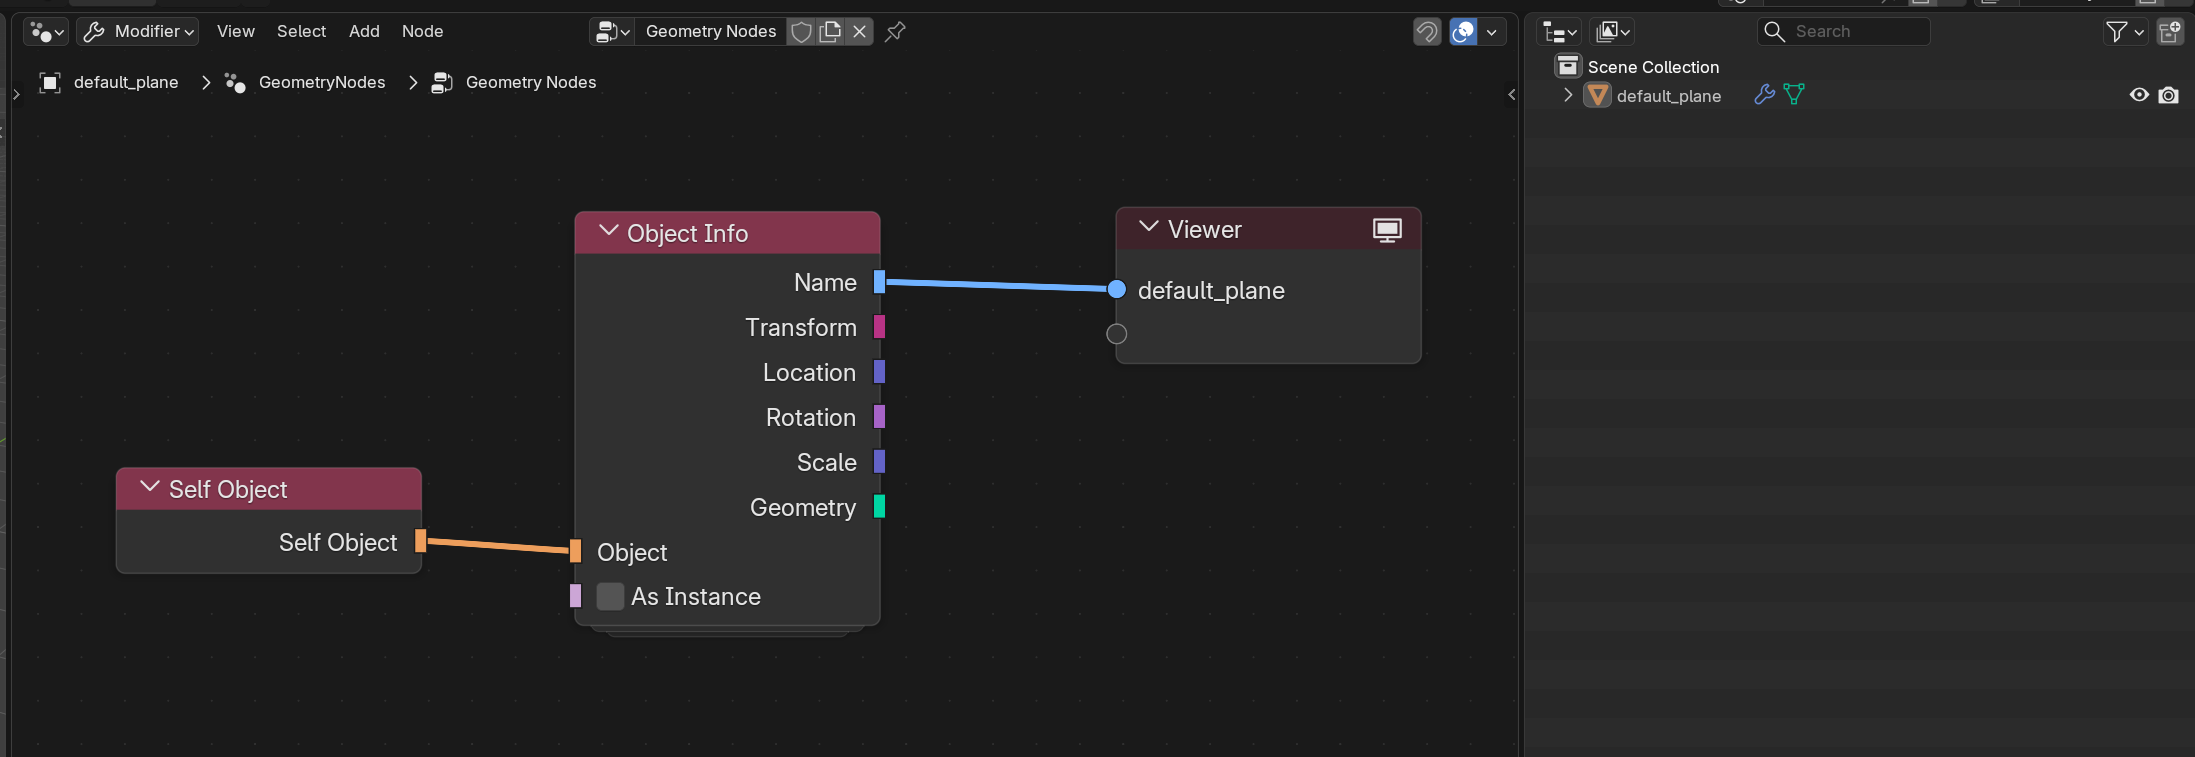Unlink the node group with X icon
Image resolution: width=2195 pixels, height=757 pixels.
(859, 32)
